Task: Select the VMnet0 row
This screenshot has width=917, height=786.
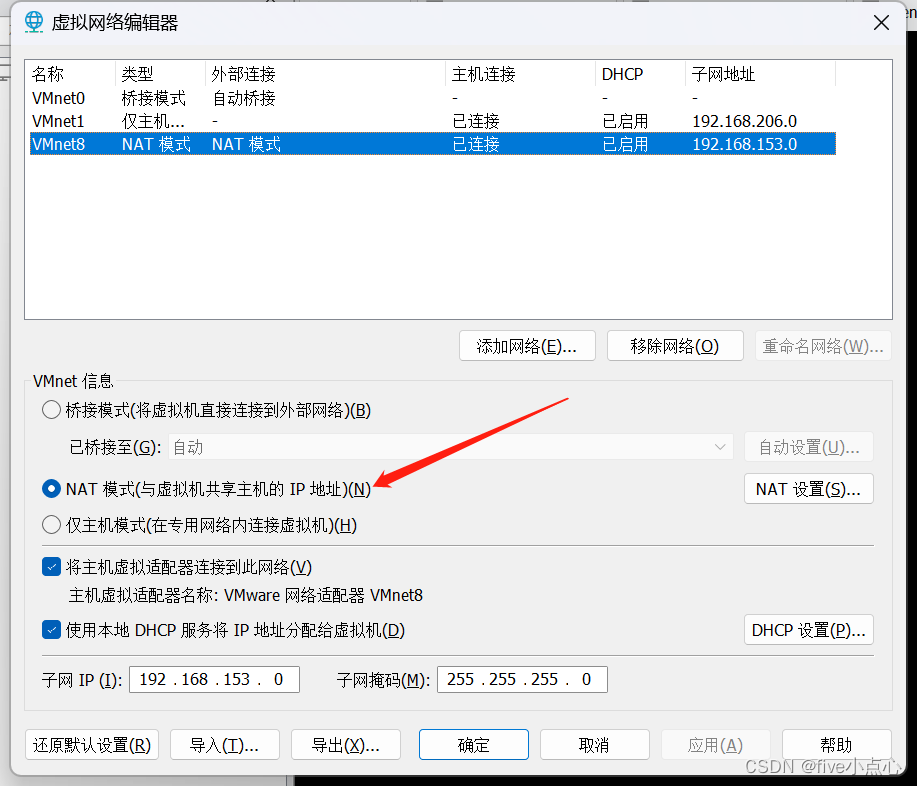Action: 433,98
